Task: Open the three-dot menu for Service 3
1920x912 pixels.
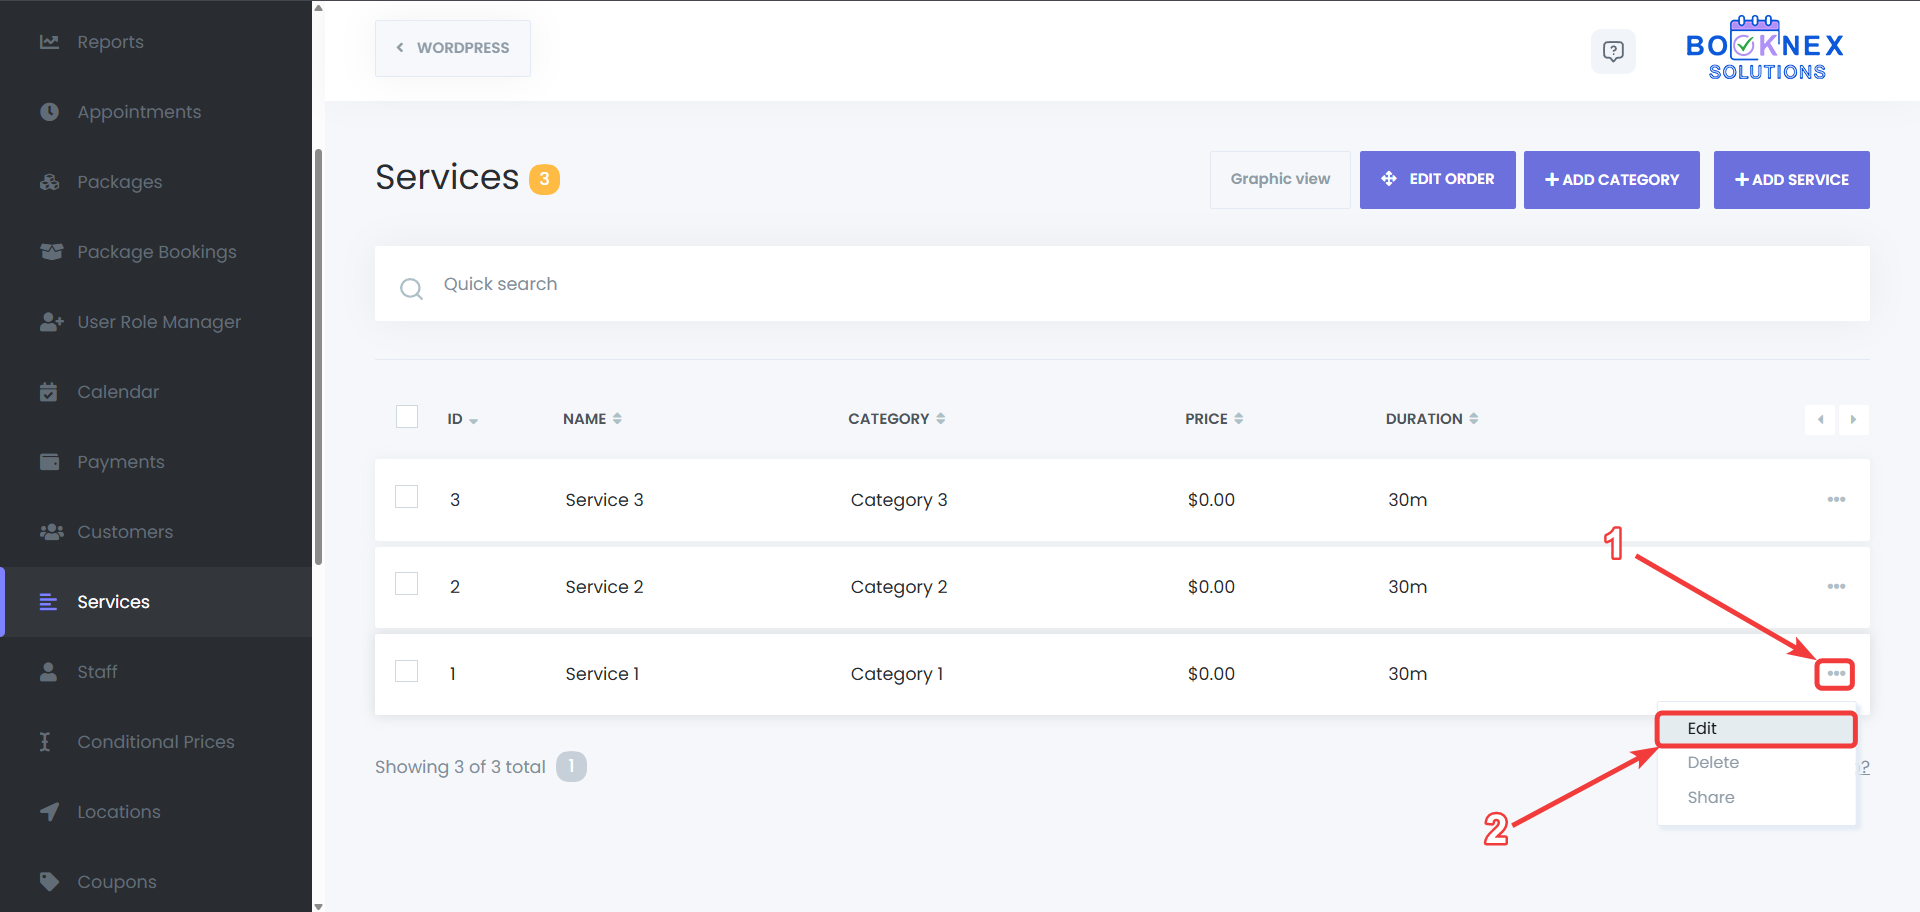Action: point(1836,499)
